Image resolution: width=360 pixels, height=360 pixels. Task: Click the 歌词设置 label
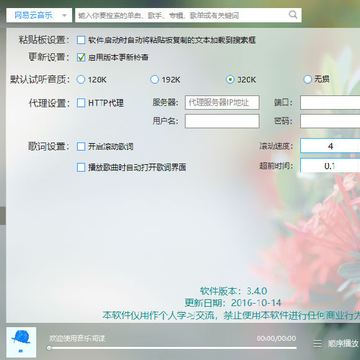pyautogui.click(x=49, y=147)
